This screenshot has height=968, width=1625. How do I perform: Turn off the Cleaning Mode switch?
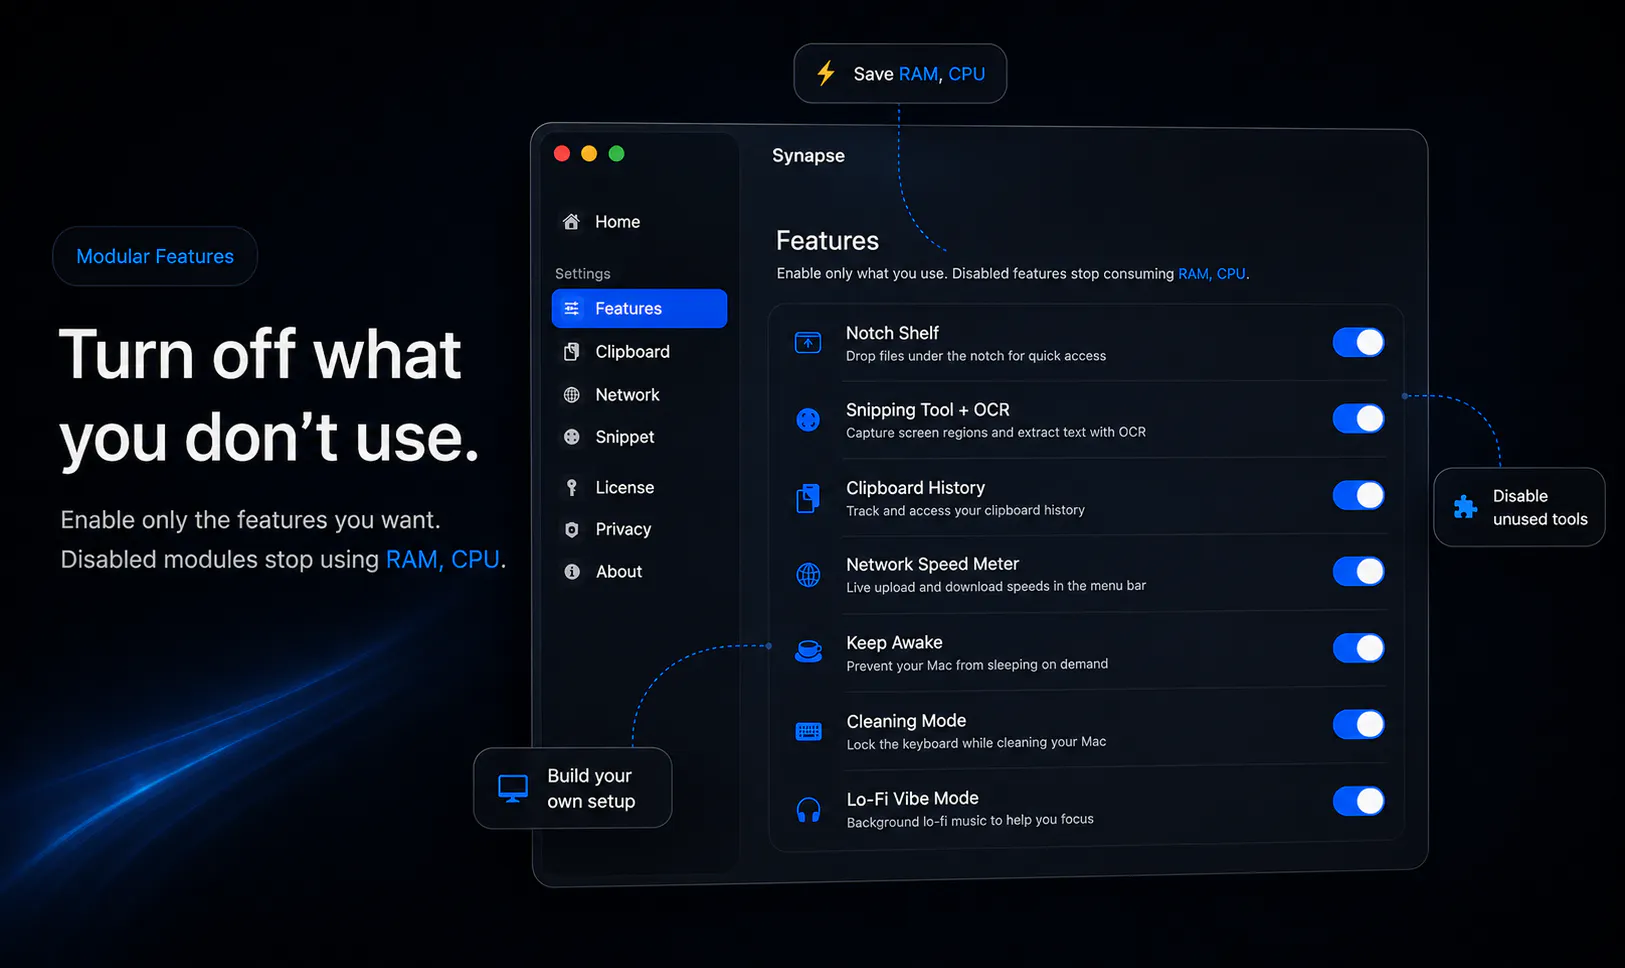tap(1358, 724)
